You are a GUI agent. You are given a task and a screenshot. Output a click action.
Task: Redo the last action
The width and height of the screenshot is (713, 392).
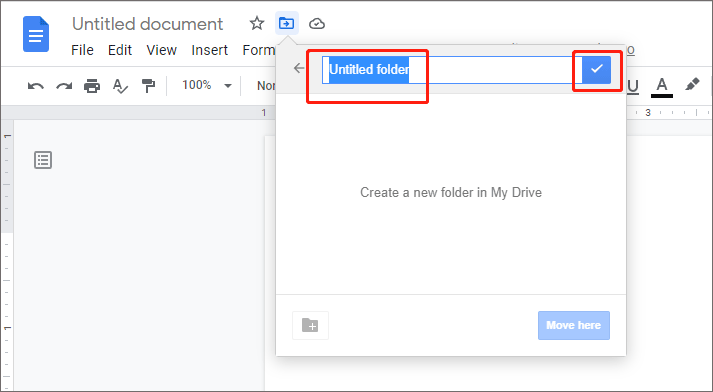[x=64, y=85]
